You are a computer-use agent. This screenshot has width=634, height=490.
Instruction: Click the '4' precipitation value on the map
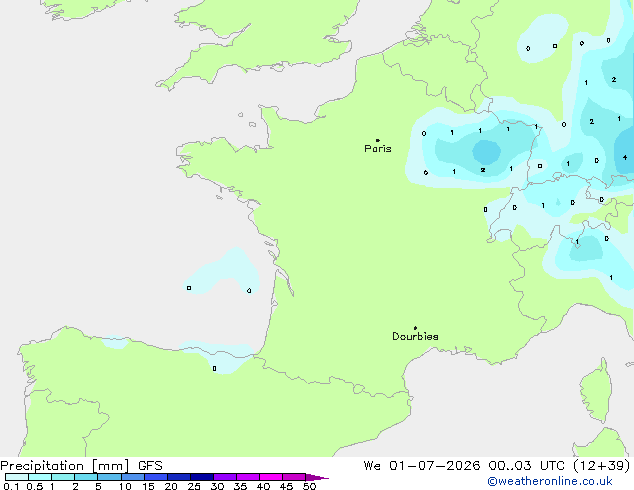tap(625, 157)
